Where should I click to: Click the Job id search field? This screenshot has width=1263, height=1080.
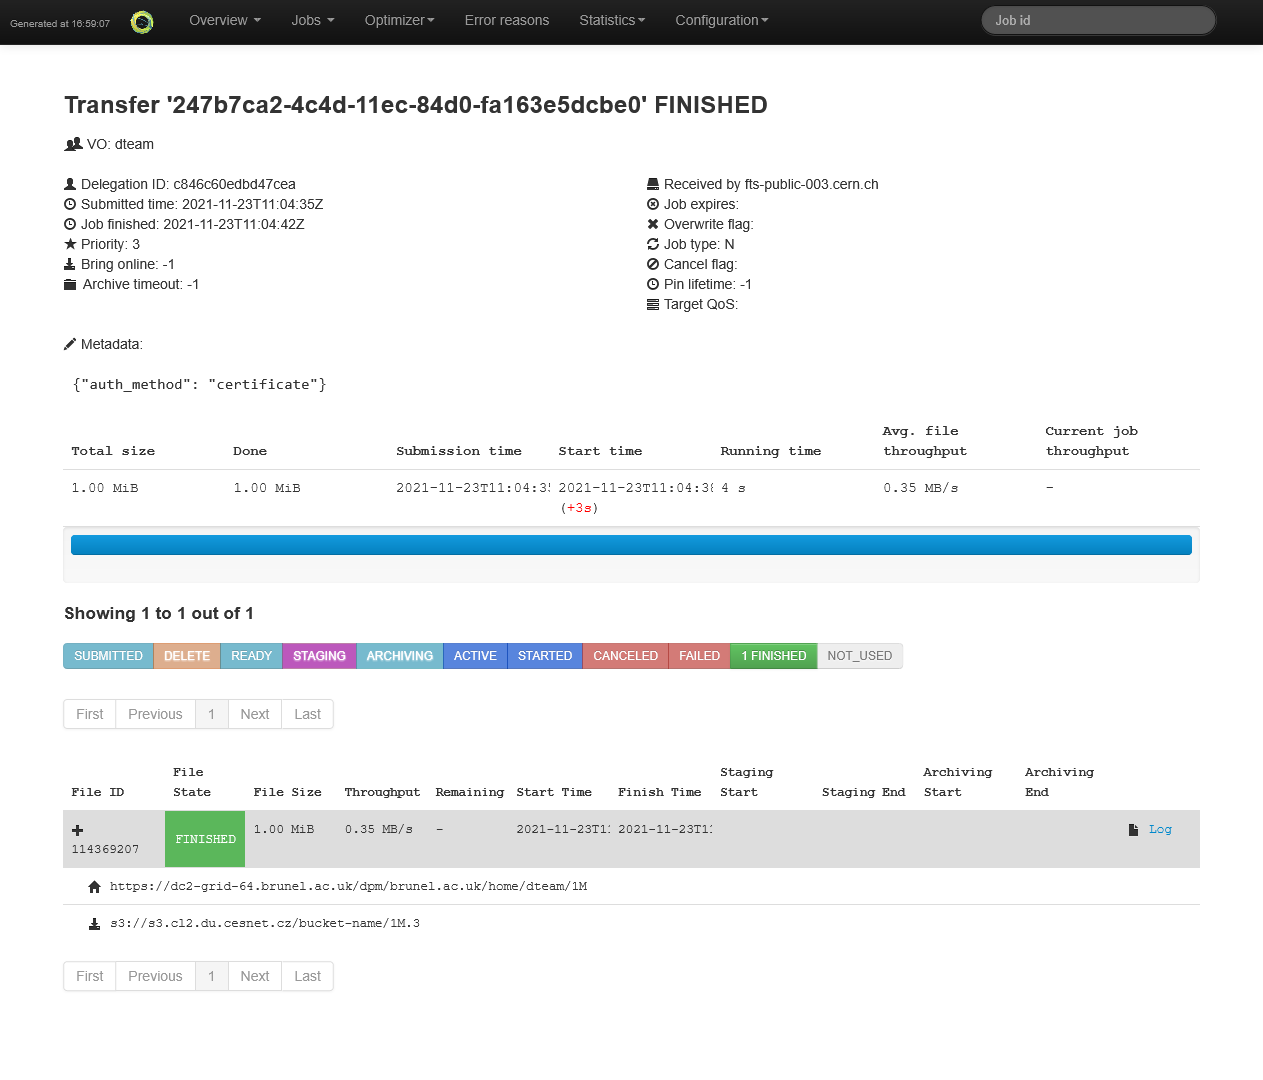click(1098, 20)
